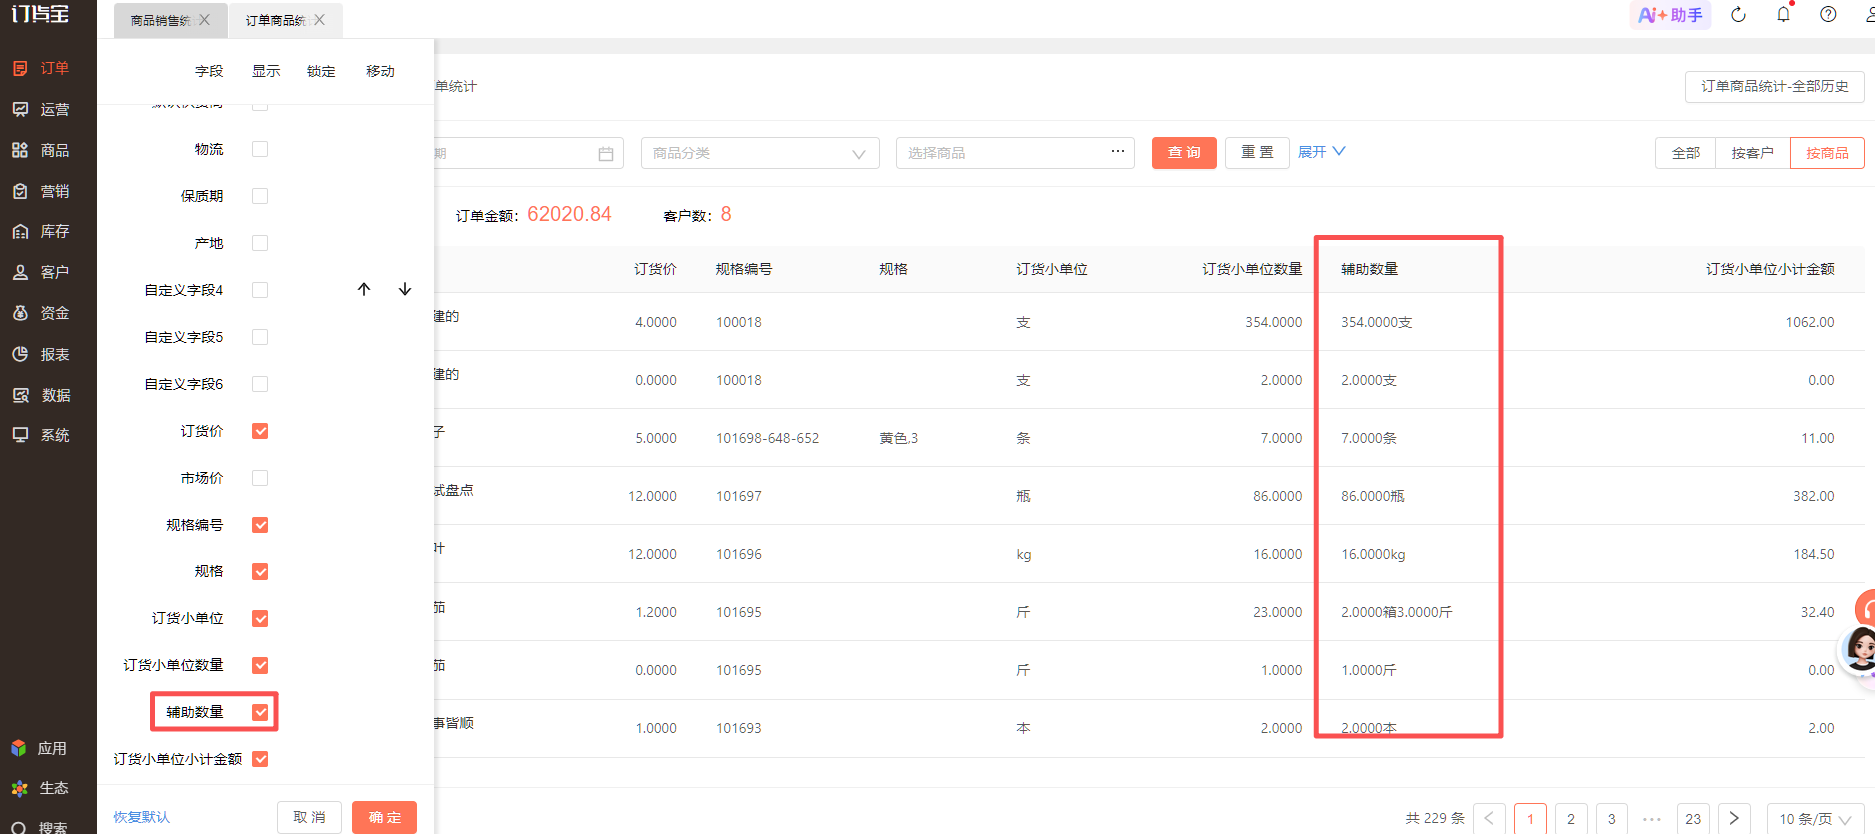1875x834 pixels.
Task: Go to the next results page arrow
Action: [x=1735, y=818]
